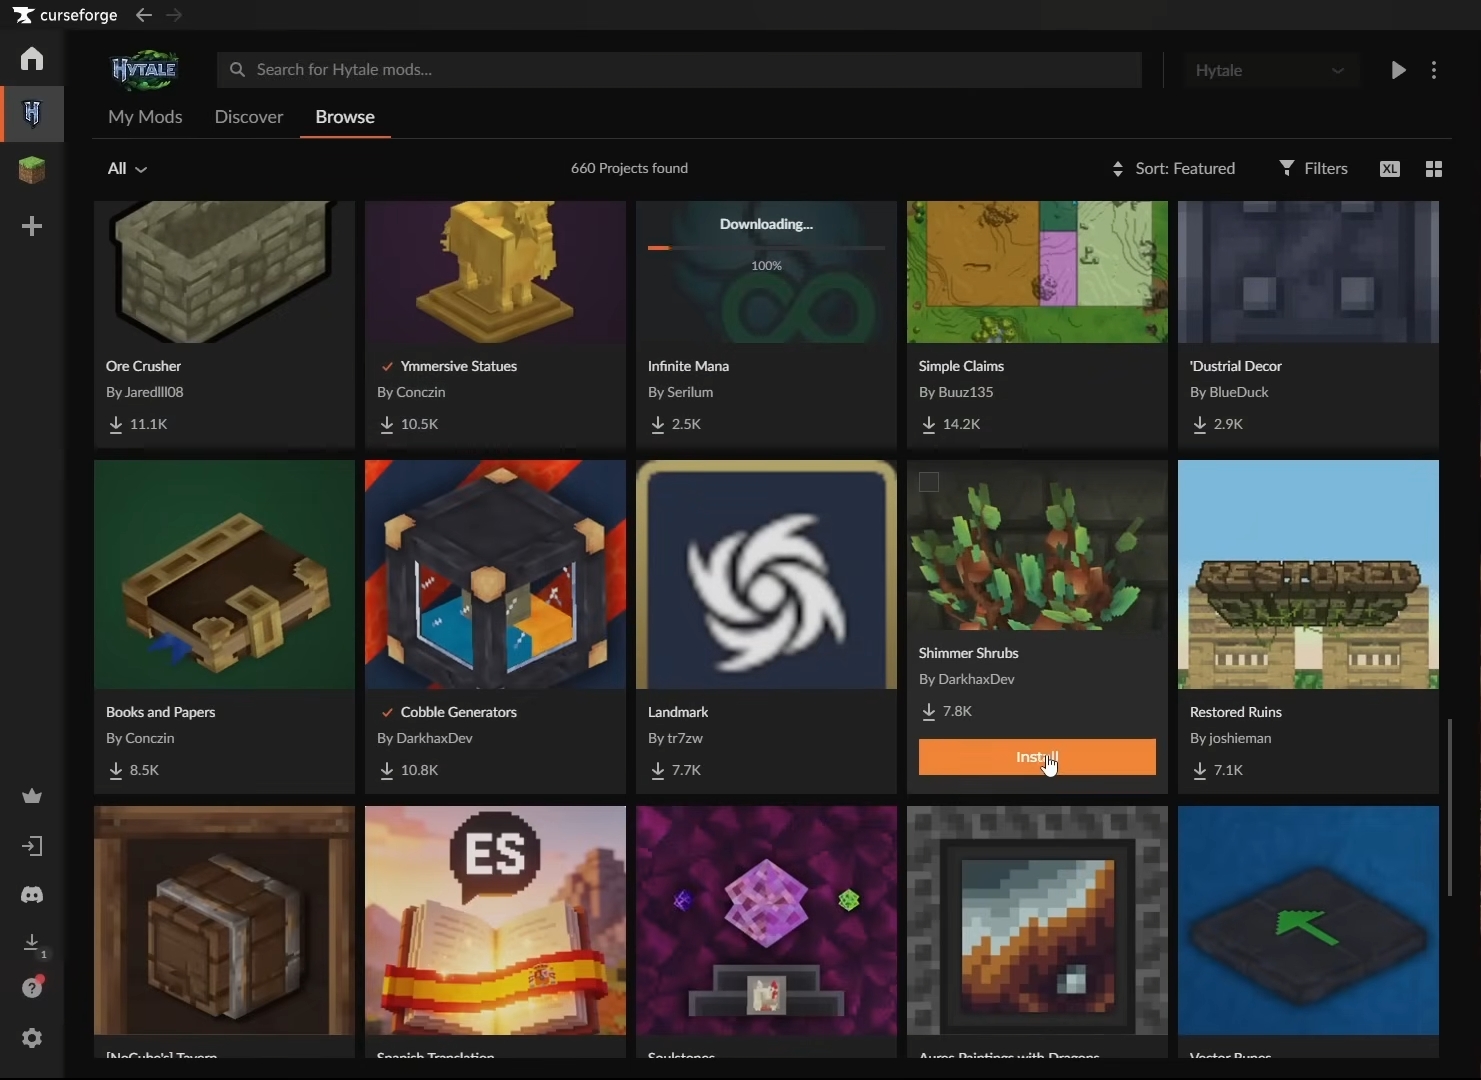Image resolution: width=1481 pixels, height=1080 pixels.
Task: Open the downloads queue icon
Action: coord(32,943)
